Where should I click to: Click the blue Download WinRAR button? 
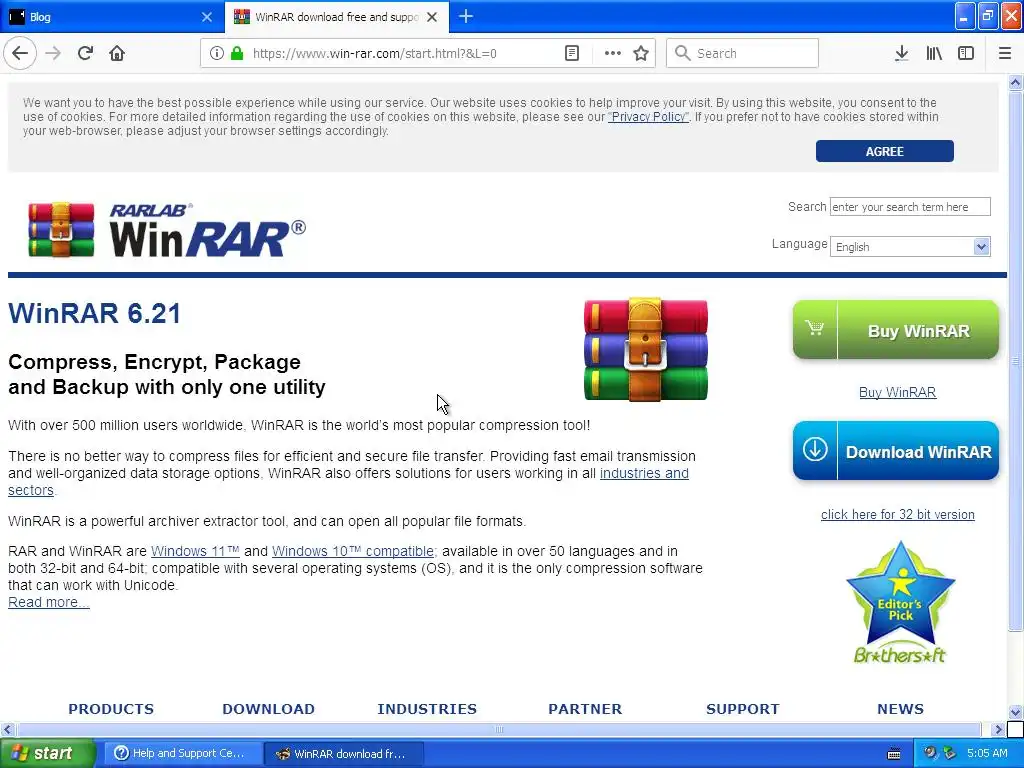(895, 451)
